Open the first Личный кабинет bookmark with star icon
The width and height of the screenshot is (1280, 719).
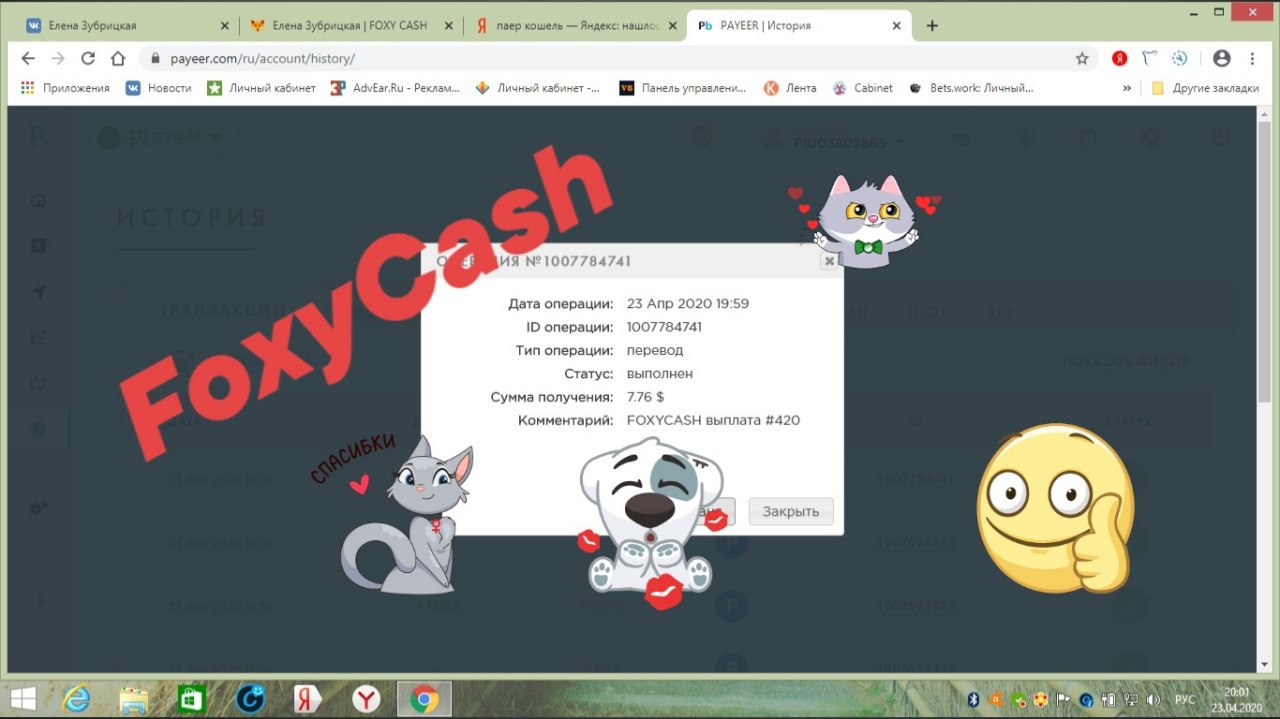[x=261, y=88]
